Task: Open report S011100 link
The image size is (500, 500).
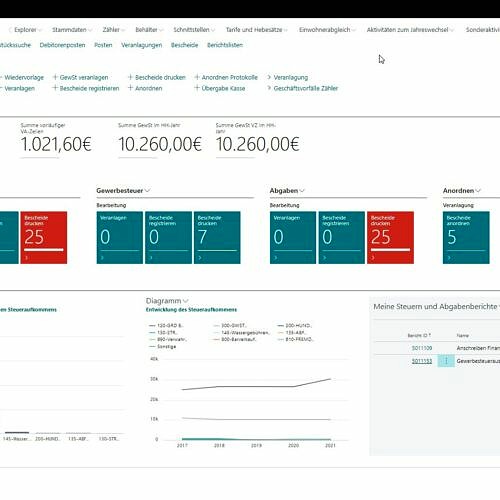Action: point(422,348)
